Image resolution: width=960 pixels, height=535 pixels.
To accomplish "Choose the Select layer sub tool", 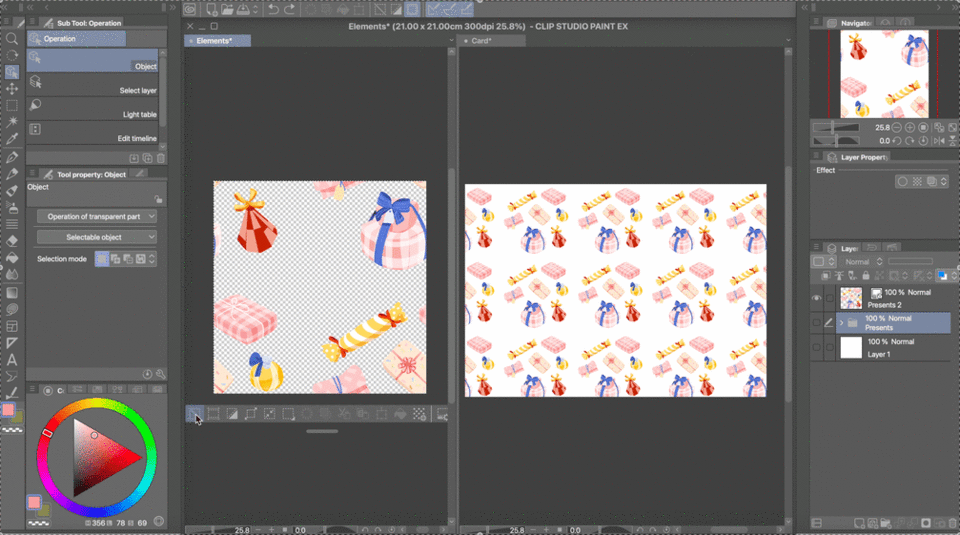I will point(92,84).
